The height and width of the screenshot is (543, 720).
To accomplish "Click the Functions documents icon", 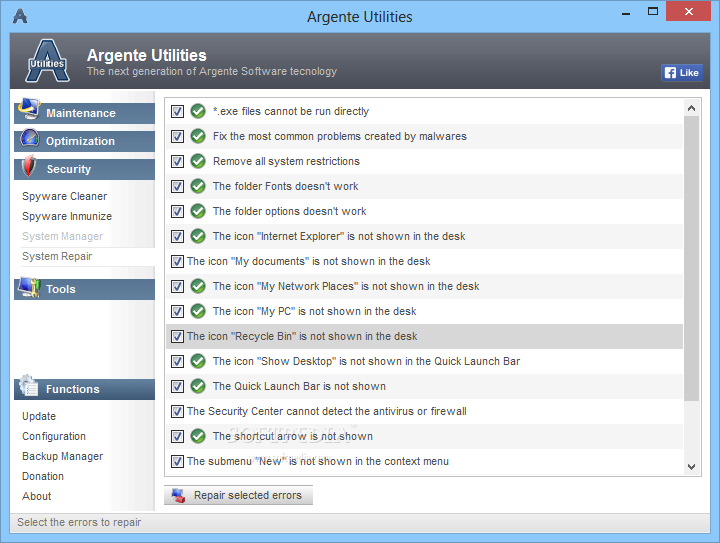I will tap(29, 386).
